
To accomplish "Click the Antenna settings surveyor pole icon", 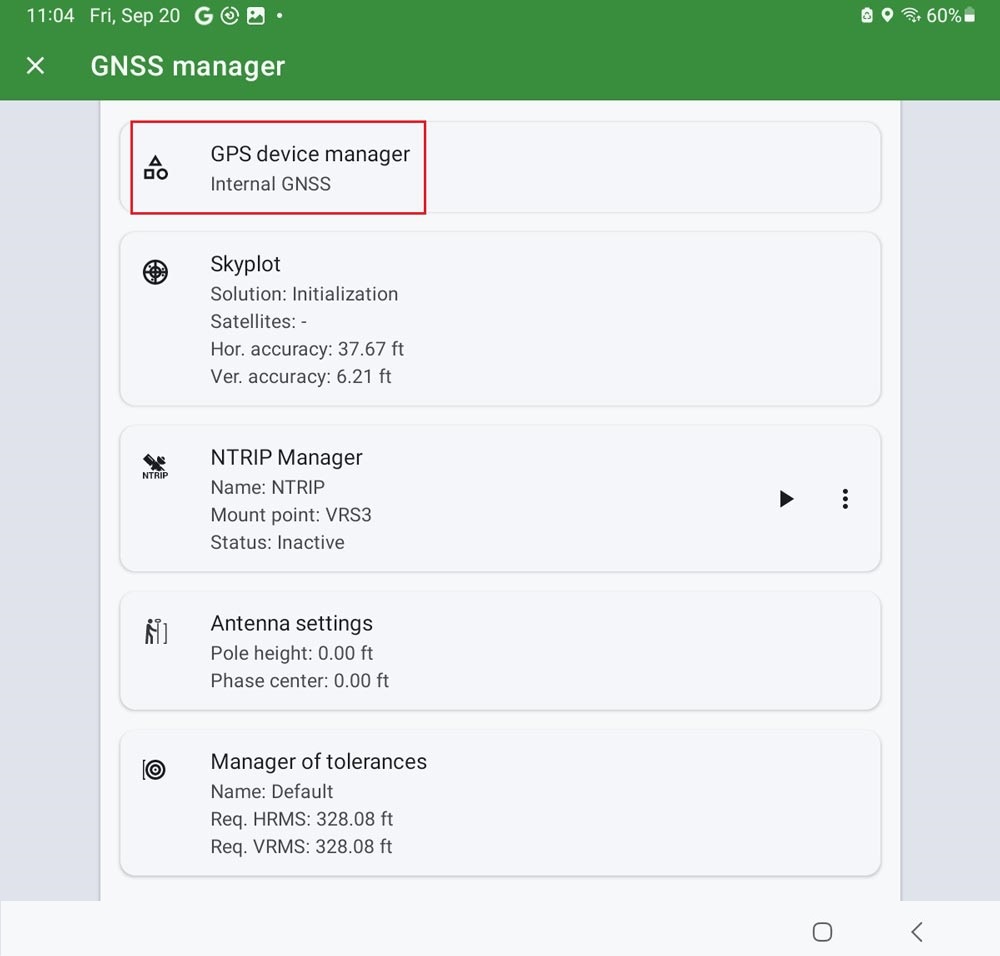I will point(155,632).
